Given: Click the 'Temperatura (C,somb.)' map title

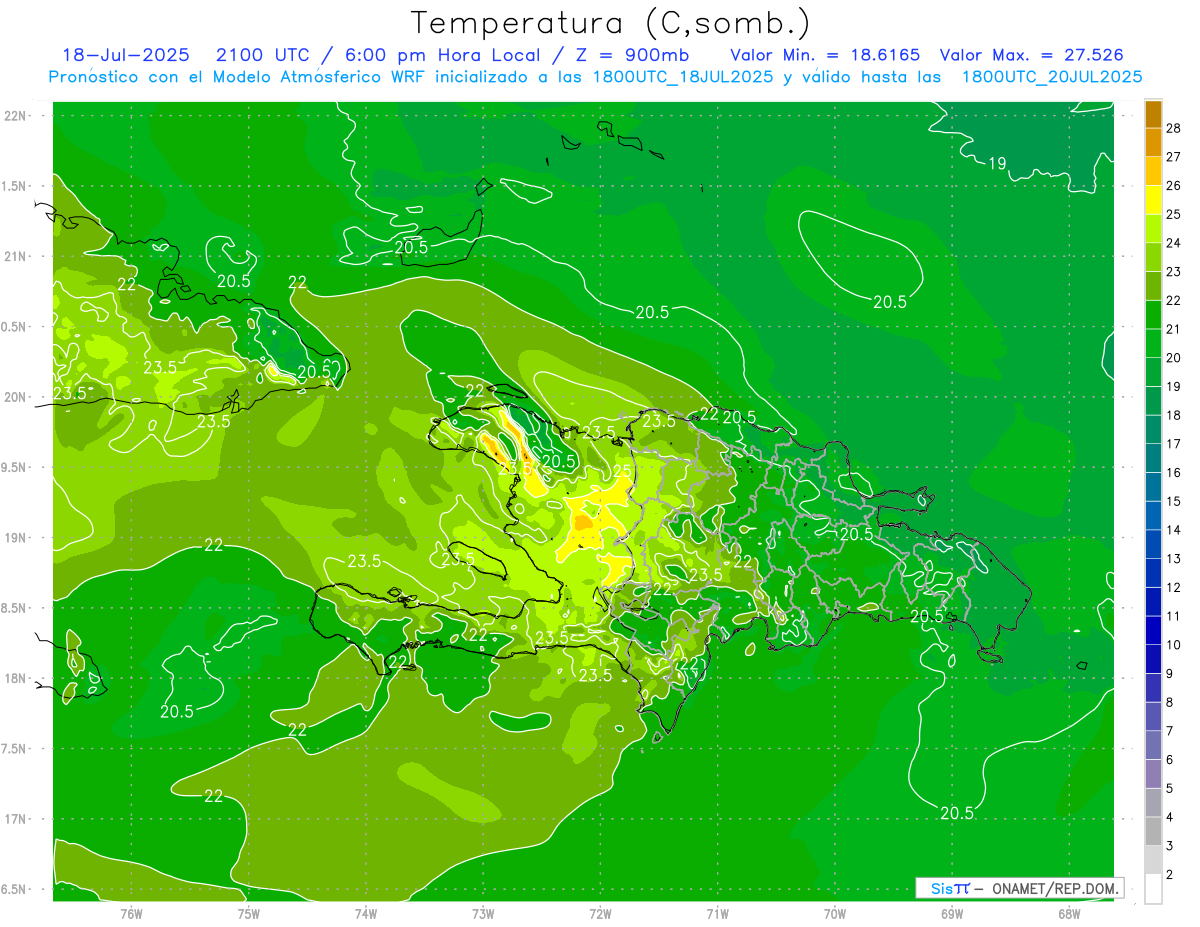Looking at the screenshot, I should click(x=610, y=23).
